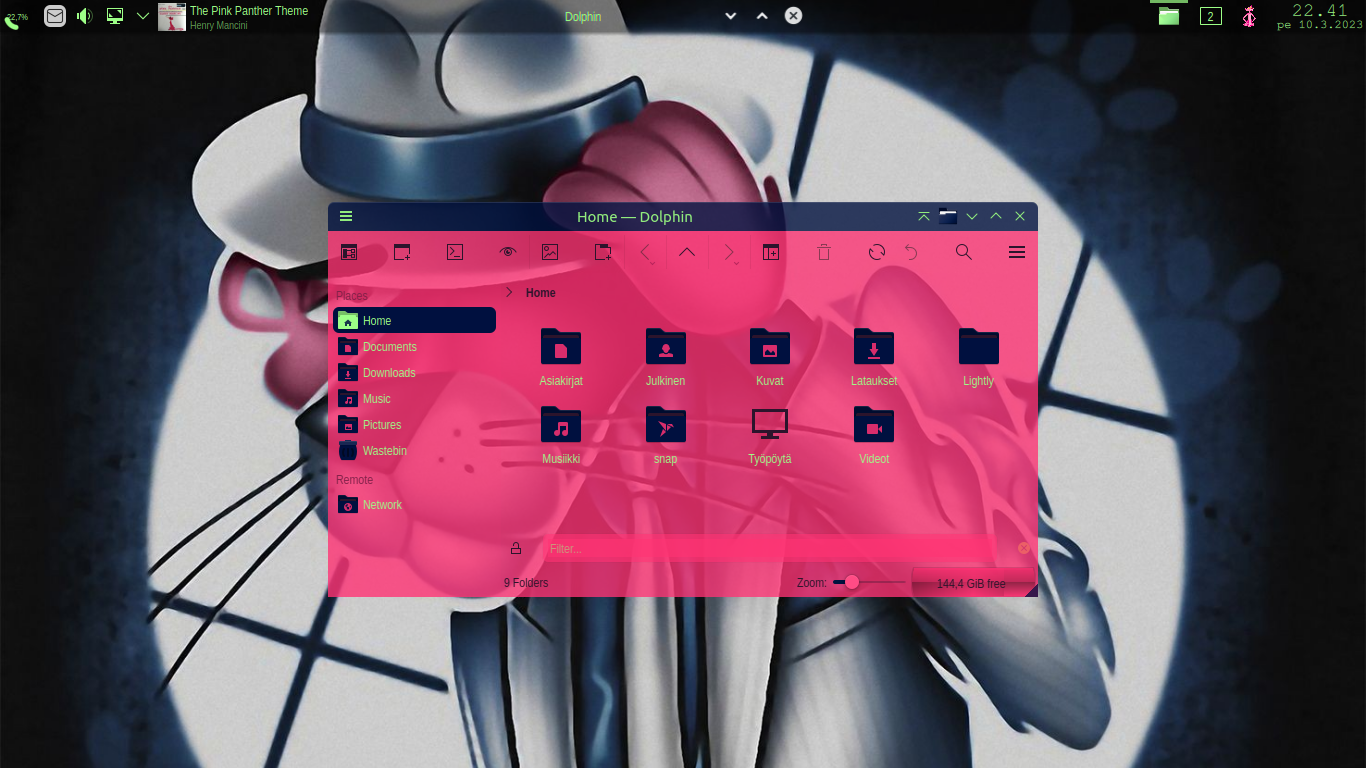Open the mail icon in top panel

tap(55, 16)
